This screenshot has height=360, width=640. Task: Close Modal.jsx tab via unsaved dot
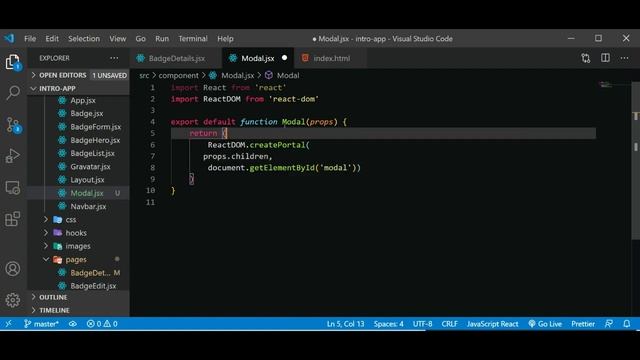click(284, 58)
